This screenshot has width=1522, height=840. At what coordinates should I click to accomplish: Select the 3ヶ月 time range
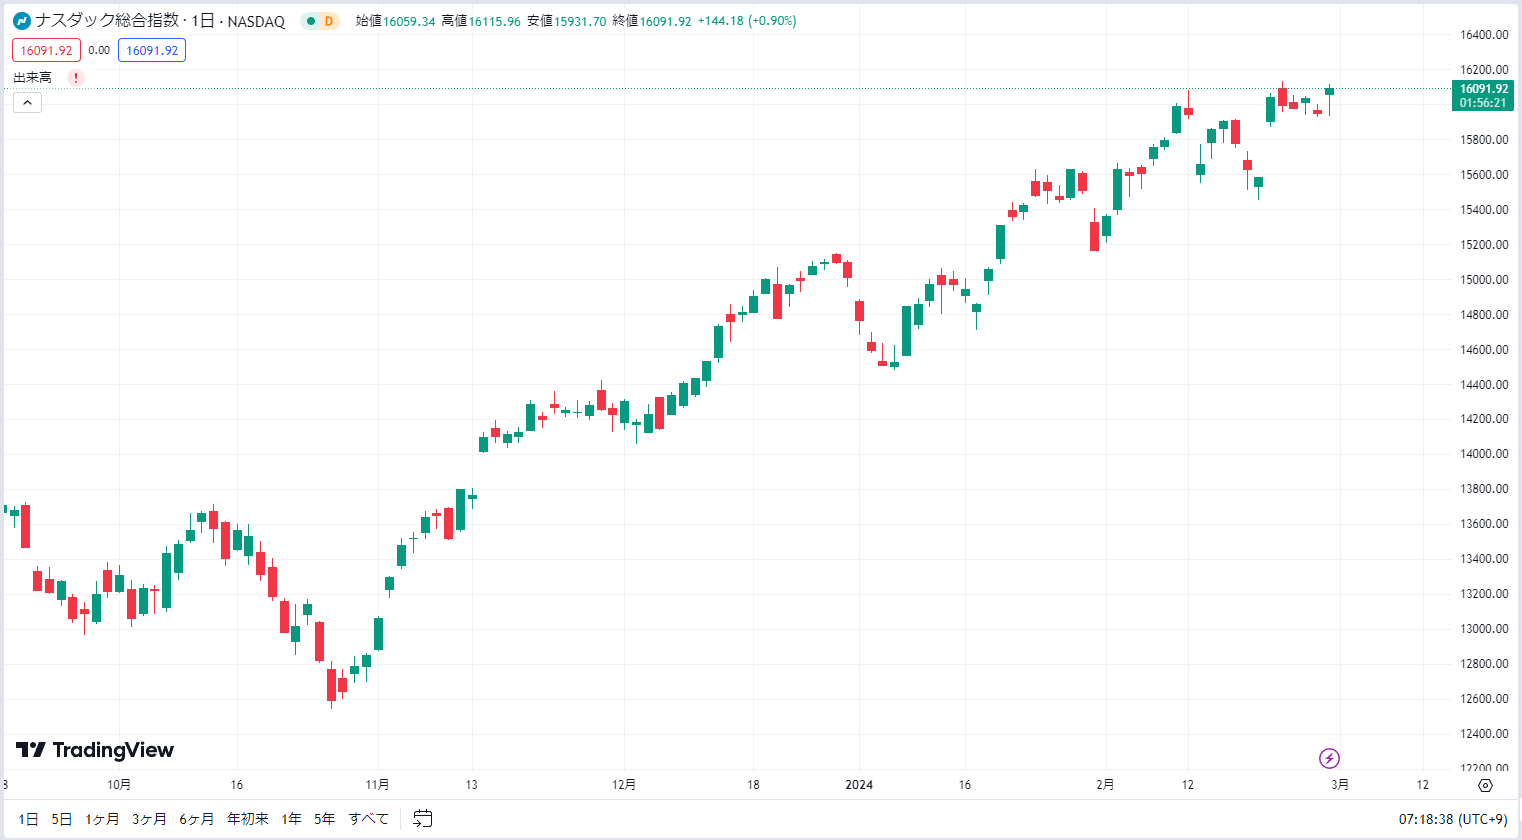pos(149,819)
